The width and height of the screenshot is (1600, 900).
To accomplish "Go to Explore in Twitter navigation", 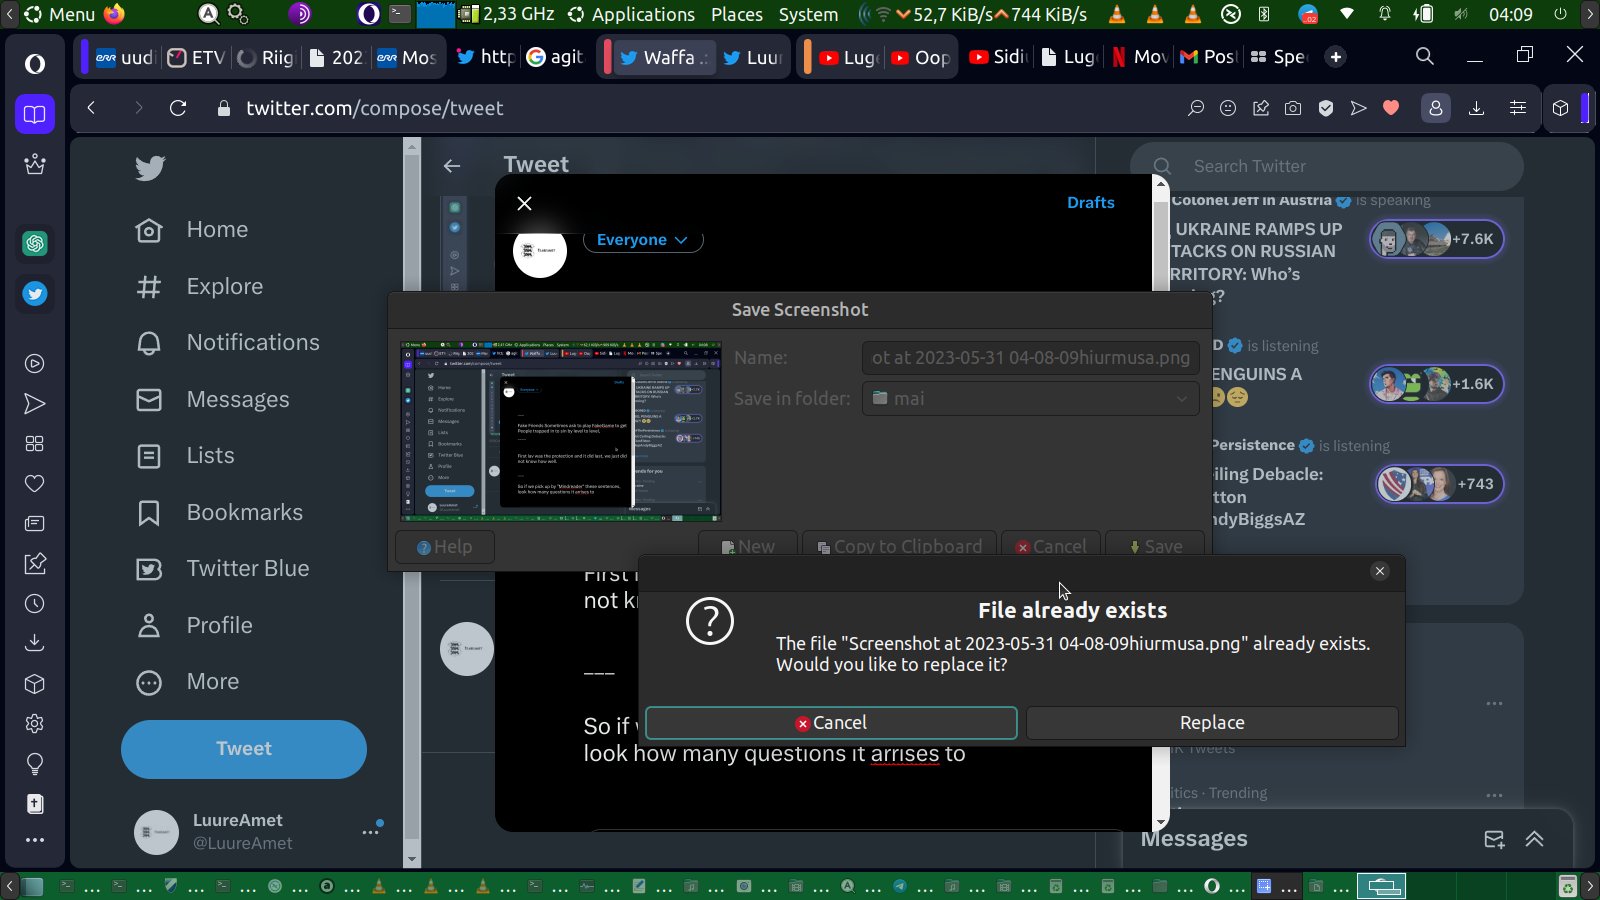I will click(200, 287).
